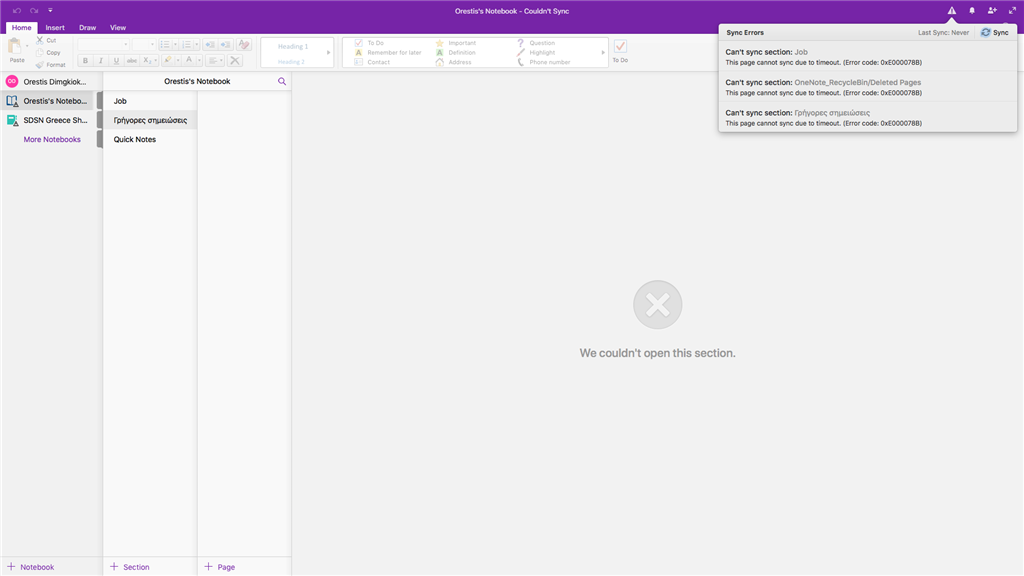The height and width of the screenshot is (576, 1024).
Task: Toggle Subscript formatting
Action: (148, 61)
